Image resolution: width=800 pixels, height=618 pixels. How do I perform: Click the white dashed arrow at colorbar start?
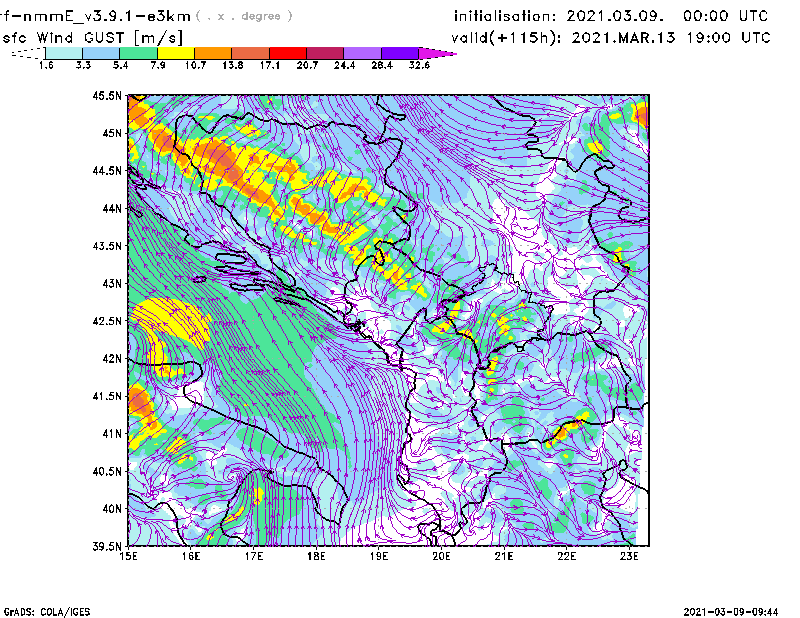[28, 53]
